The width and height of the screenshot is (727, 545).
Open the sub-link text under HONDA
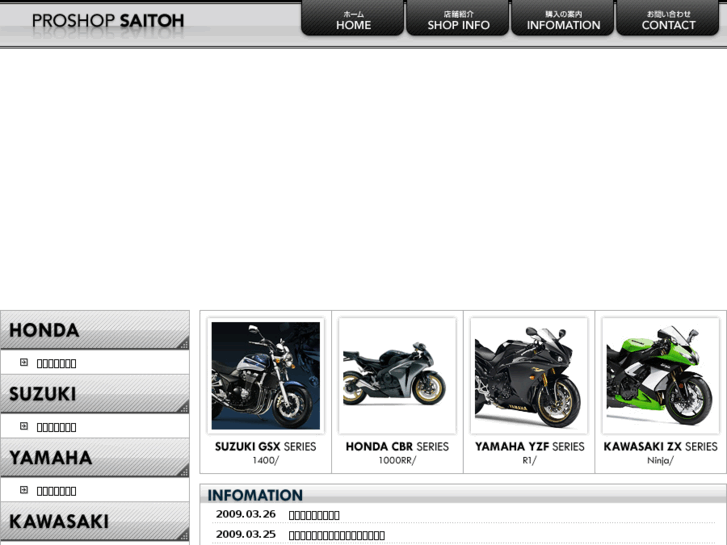click(x=57, y=363)
